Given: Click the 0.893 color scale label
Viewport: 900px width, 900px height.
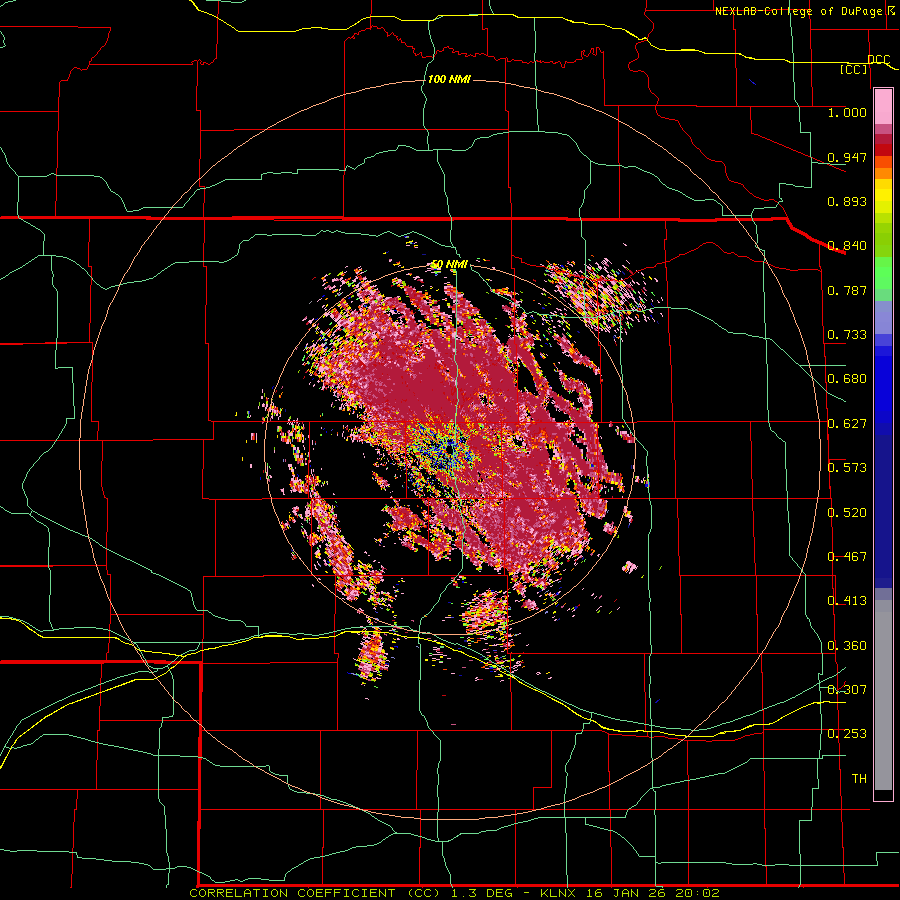Looking at the screenshot, I should click(847, 201).
